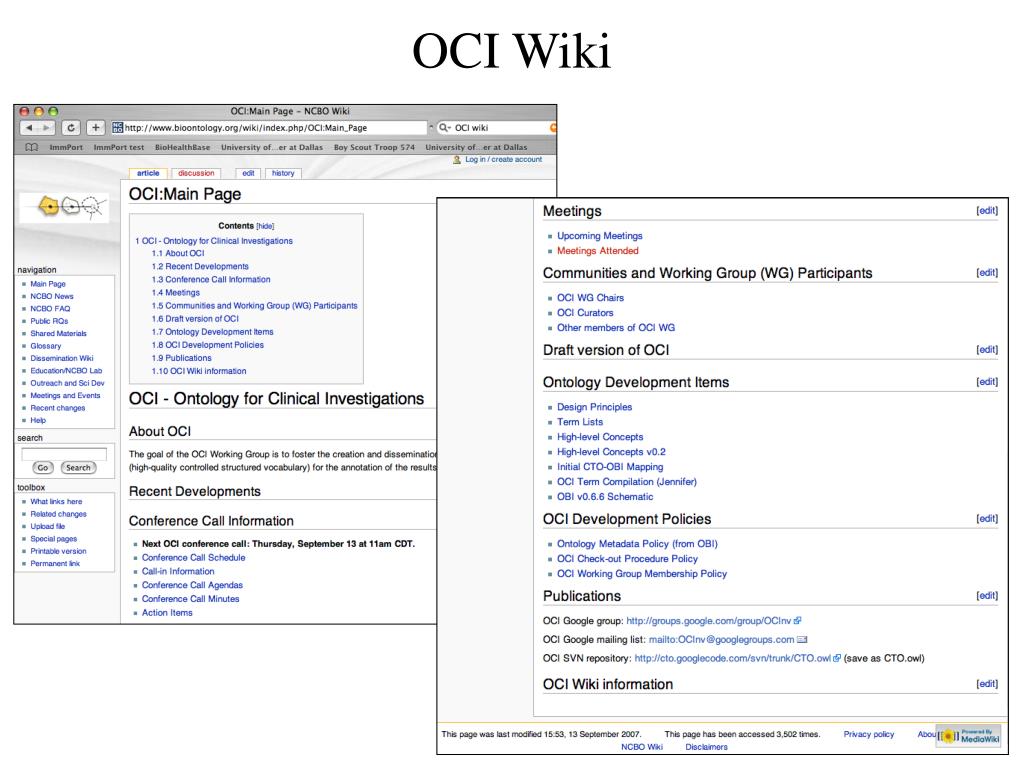This screenshot has height=768, width=1024.
Task: Open ImmPort test bookmark
Action: click(x=119, y=148)
